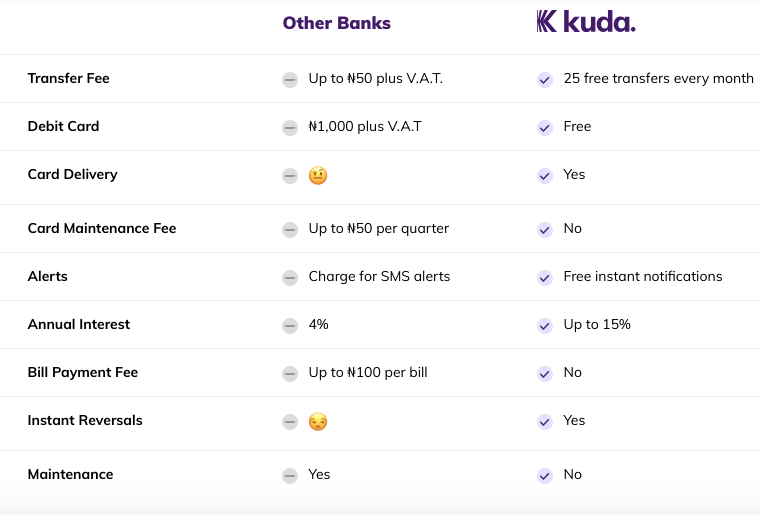
Task: Click the minus icon beside Charge for SMS alerts
Action: point(290,278)
